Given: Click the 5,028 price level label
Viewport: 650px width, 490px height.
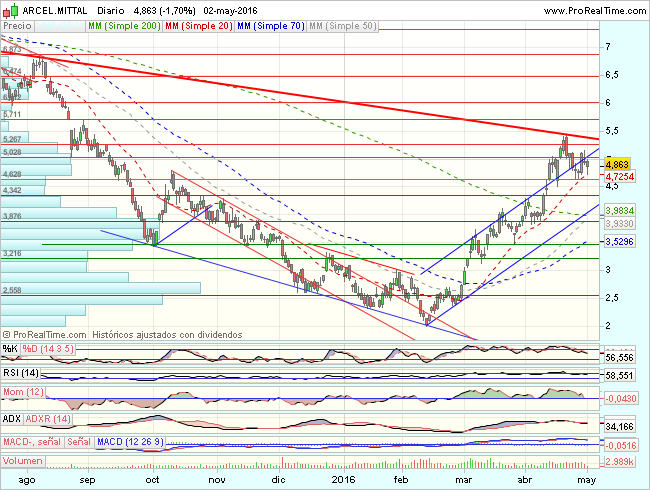Looking at the screenshot, I should (12, 152).
